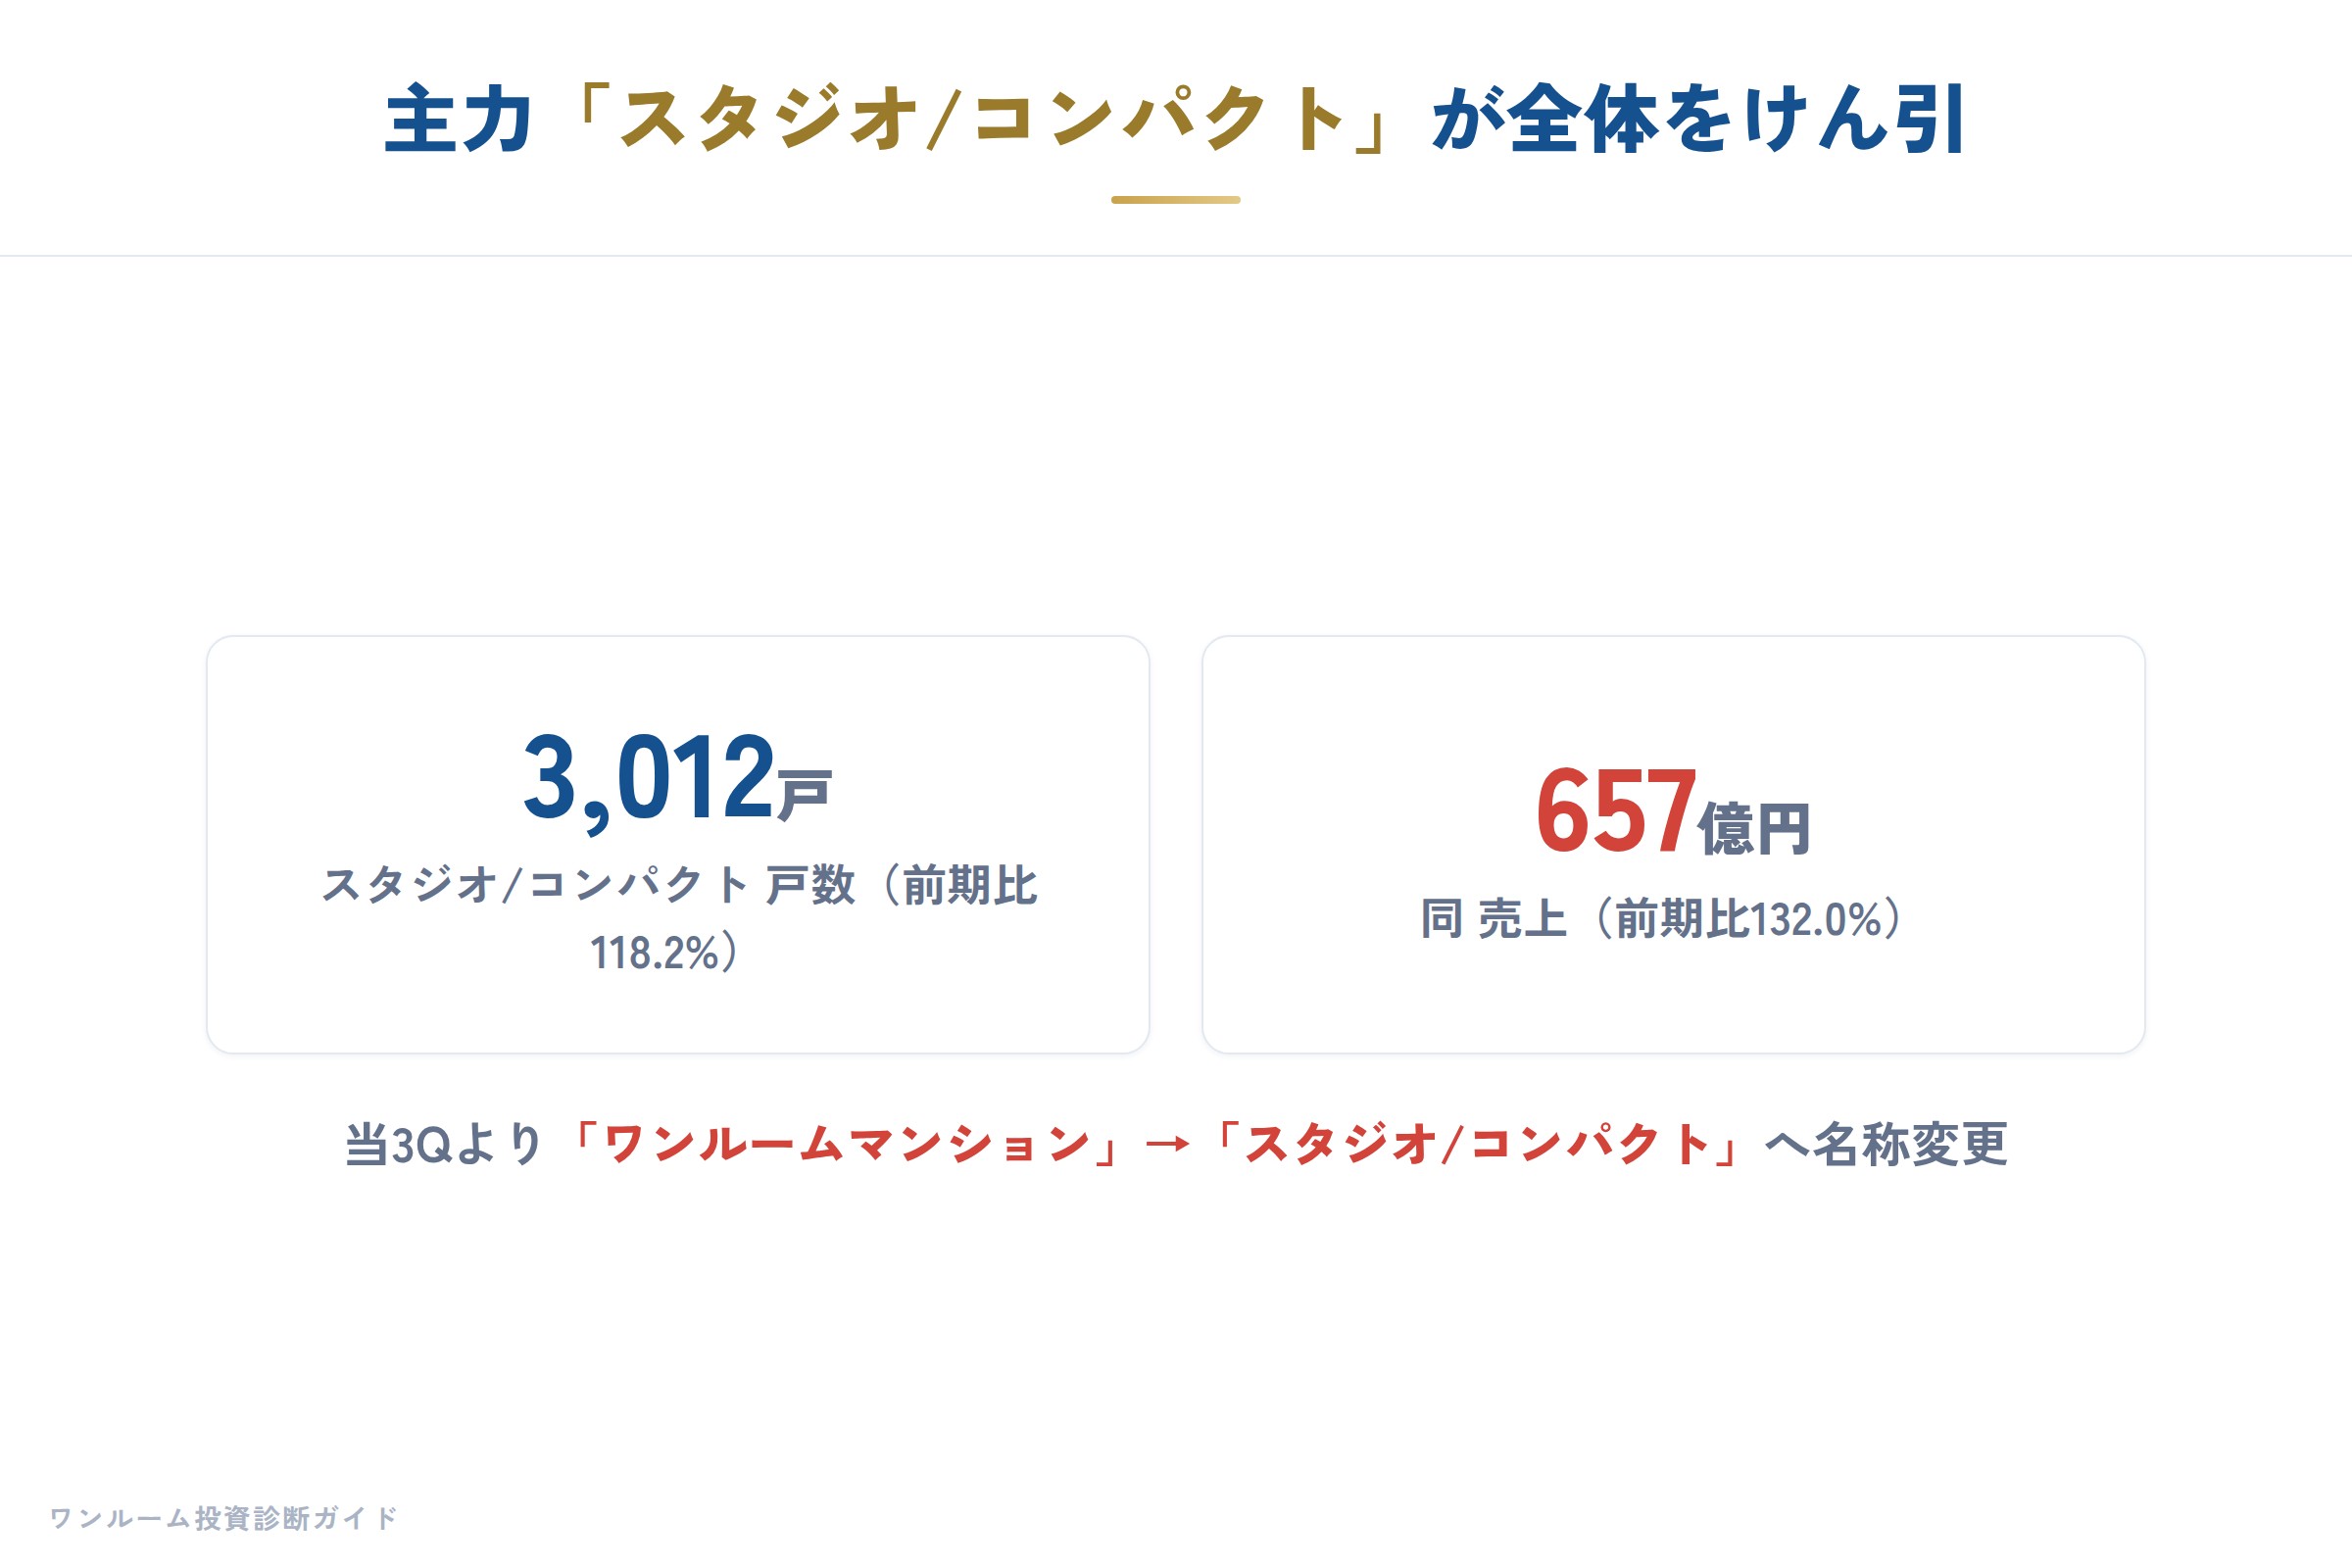Click the "億円" unit beside 657
Screen dimensions: 2352x1568
(x=1754, y=829)
